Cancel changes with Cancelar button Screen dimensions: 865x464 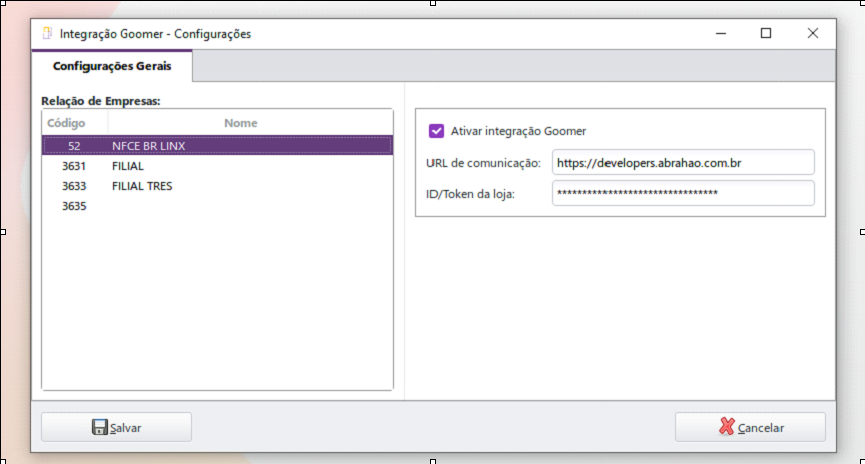pyautogui.click(x=750, y=427)
